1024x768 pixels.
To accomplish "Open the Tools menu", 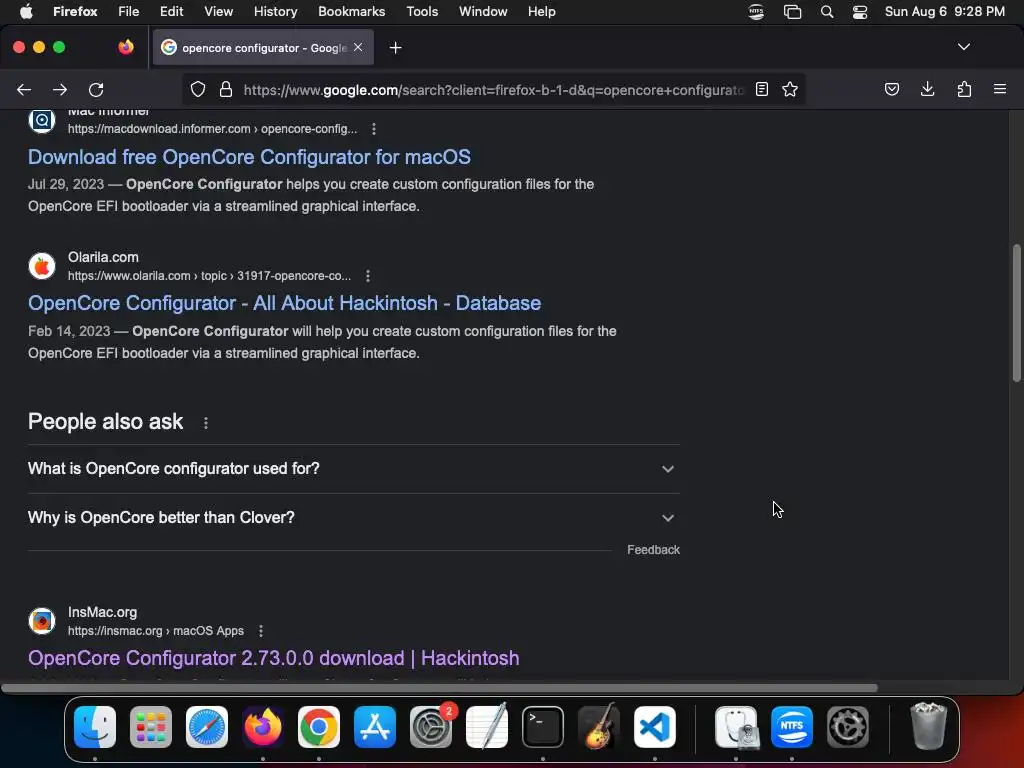I will 422,12.
